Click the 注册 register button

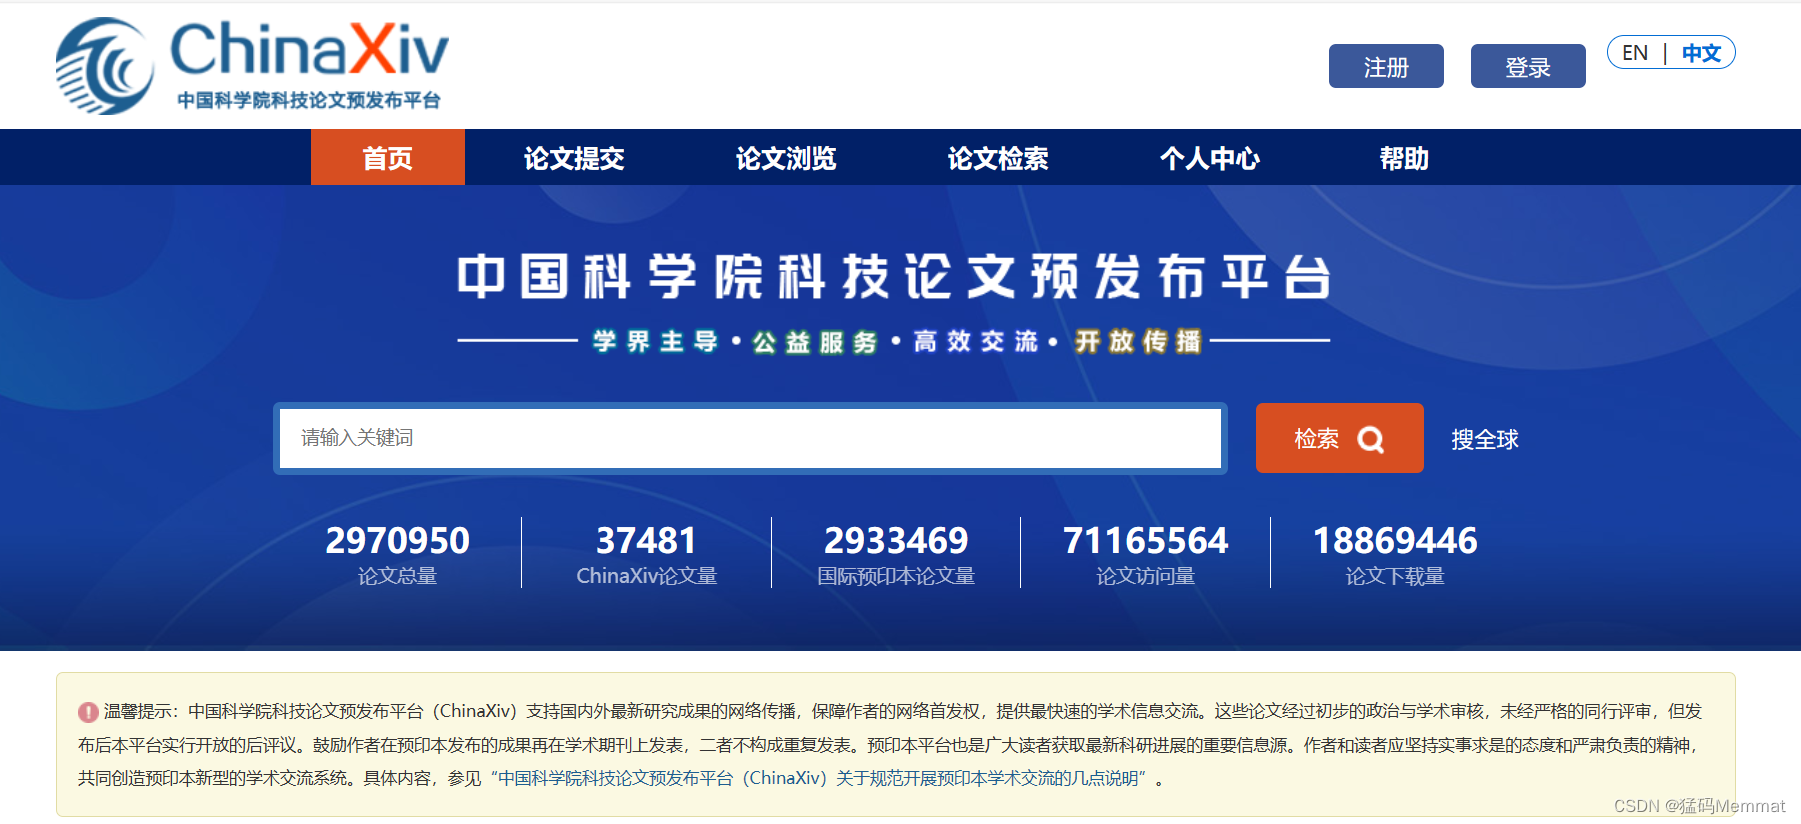point(1386,66)
